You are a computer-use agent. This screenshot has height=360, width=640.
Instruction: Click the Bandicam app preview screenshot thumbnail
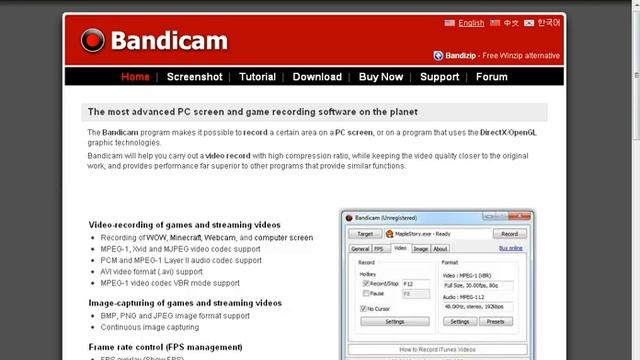pos(437,284)
